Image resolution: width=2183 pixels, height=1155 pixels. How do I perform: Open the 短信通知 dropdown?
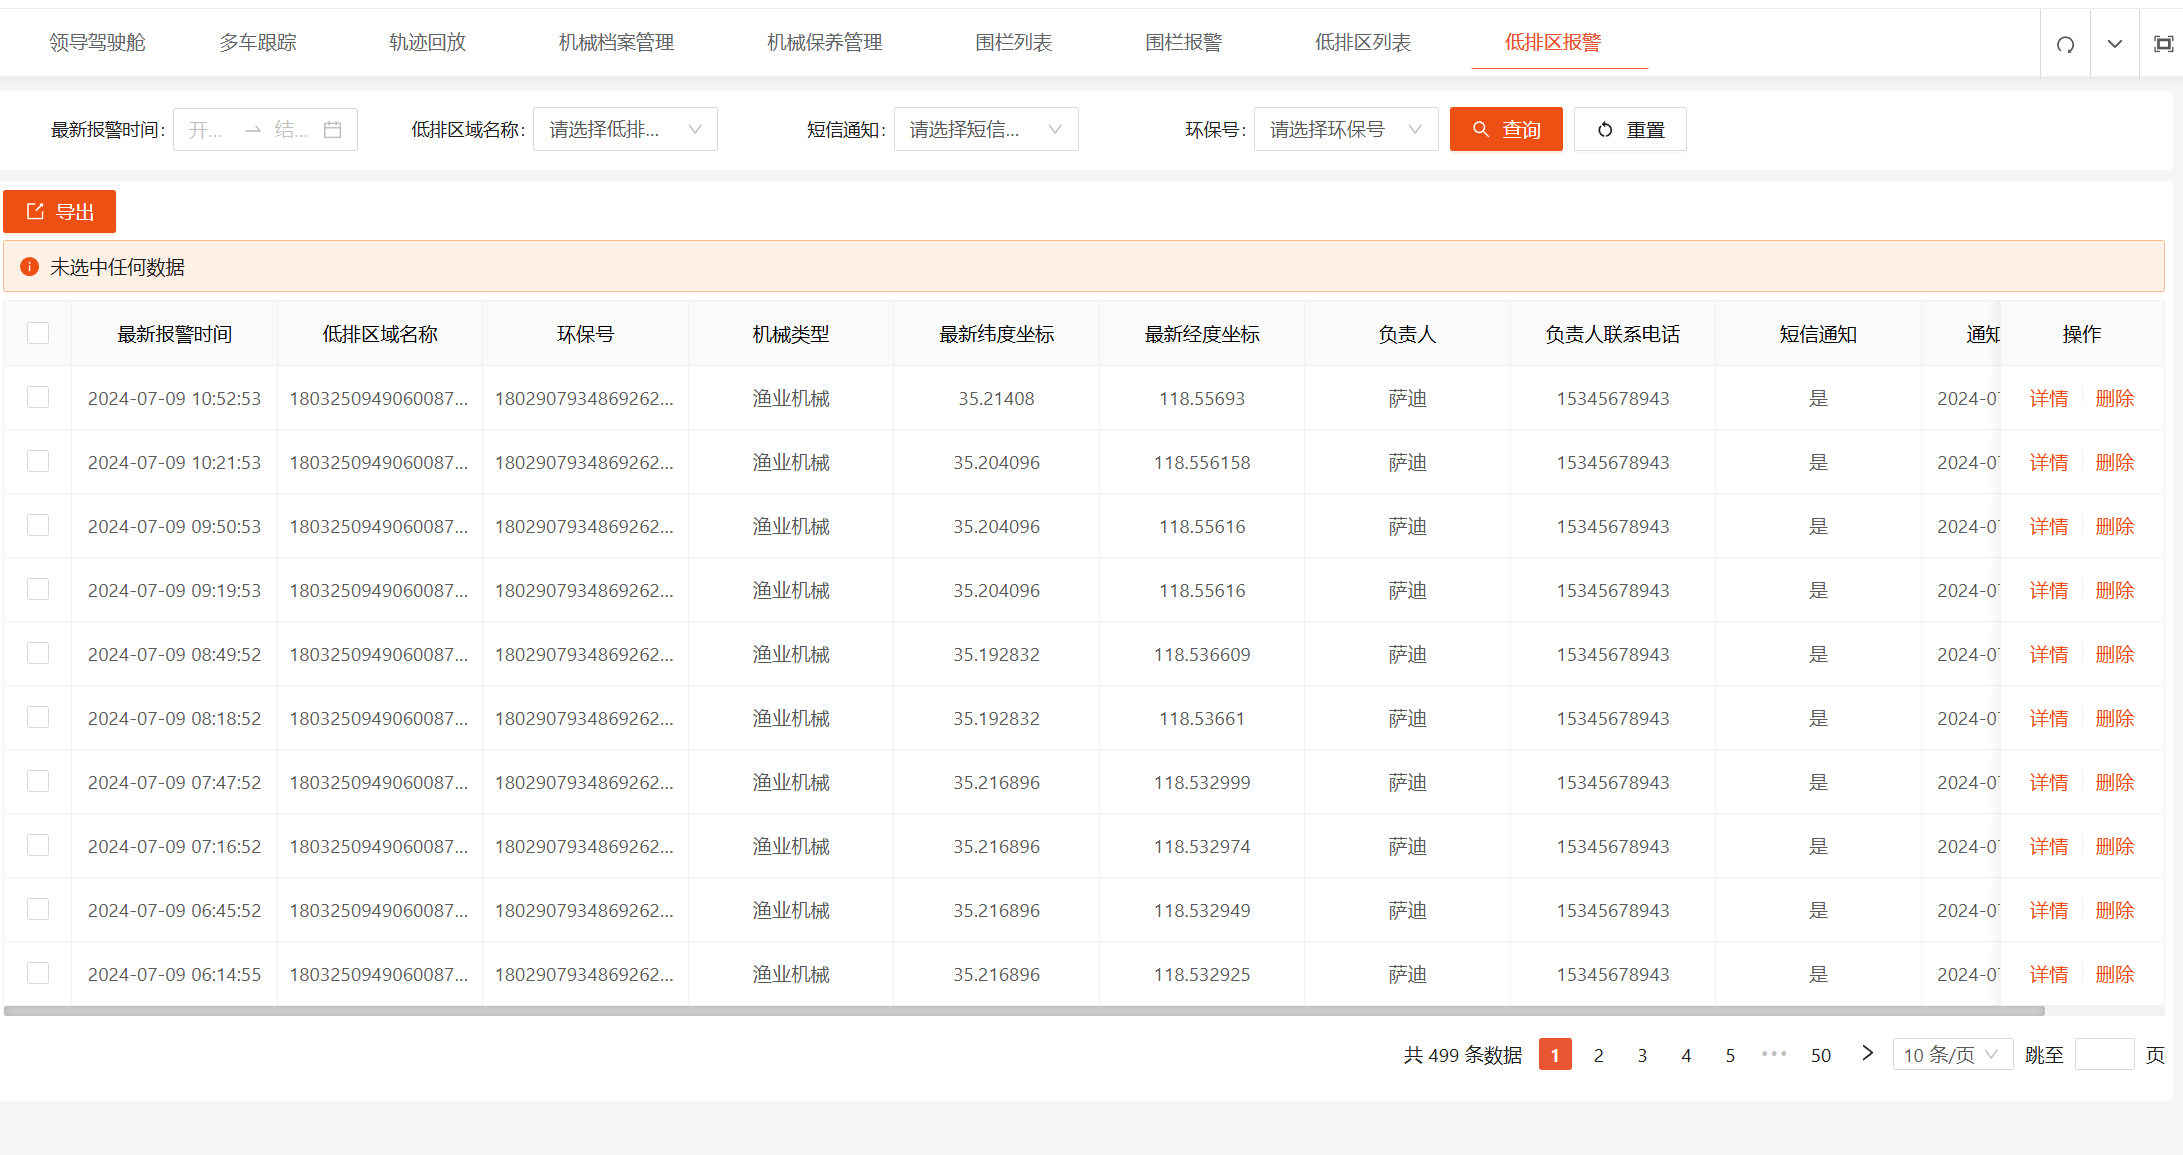pos(986,129)
